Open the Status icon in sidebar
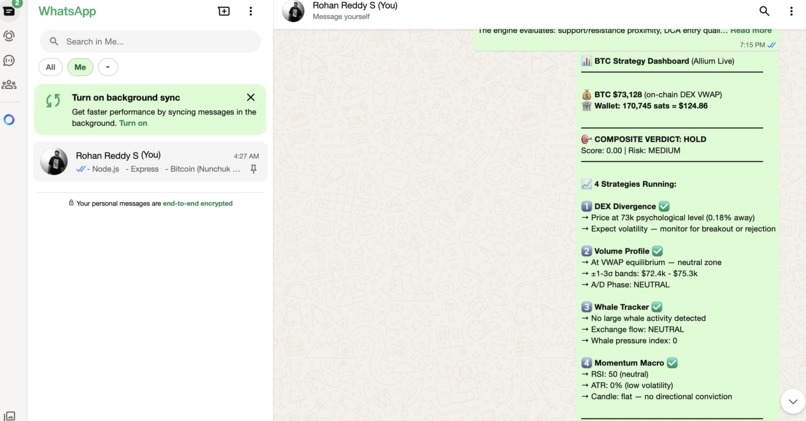Viewport: 806px width, 421px height. click(x=9, y=35)
